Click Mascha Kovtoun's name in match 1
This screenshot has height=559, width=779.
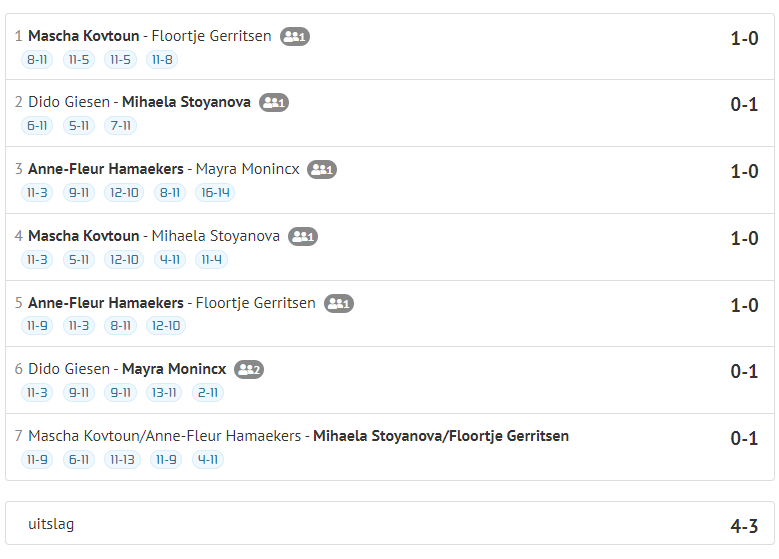[x=83, y=36]
